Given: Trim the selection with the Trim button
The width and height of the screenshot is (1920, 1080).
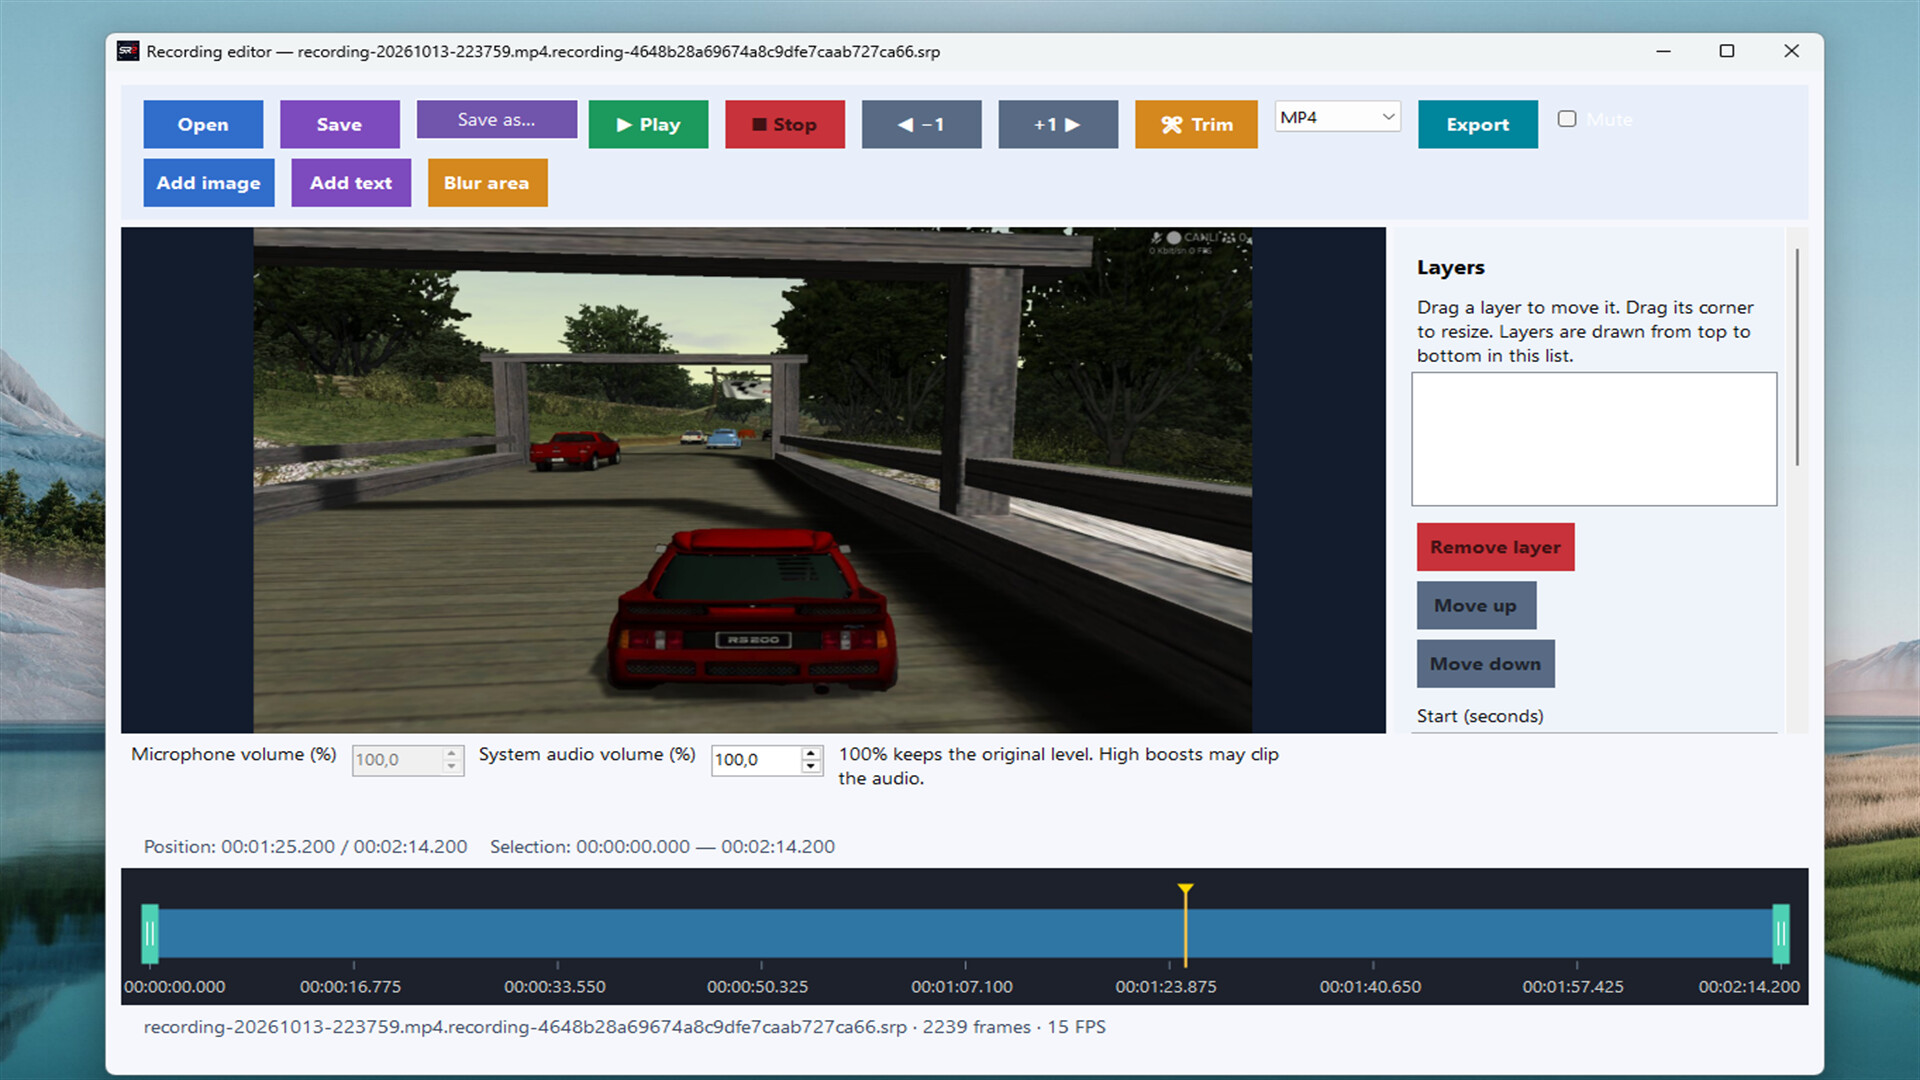Looking at the screenshot, I should pos(1196,124).
